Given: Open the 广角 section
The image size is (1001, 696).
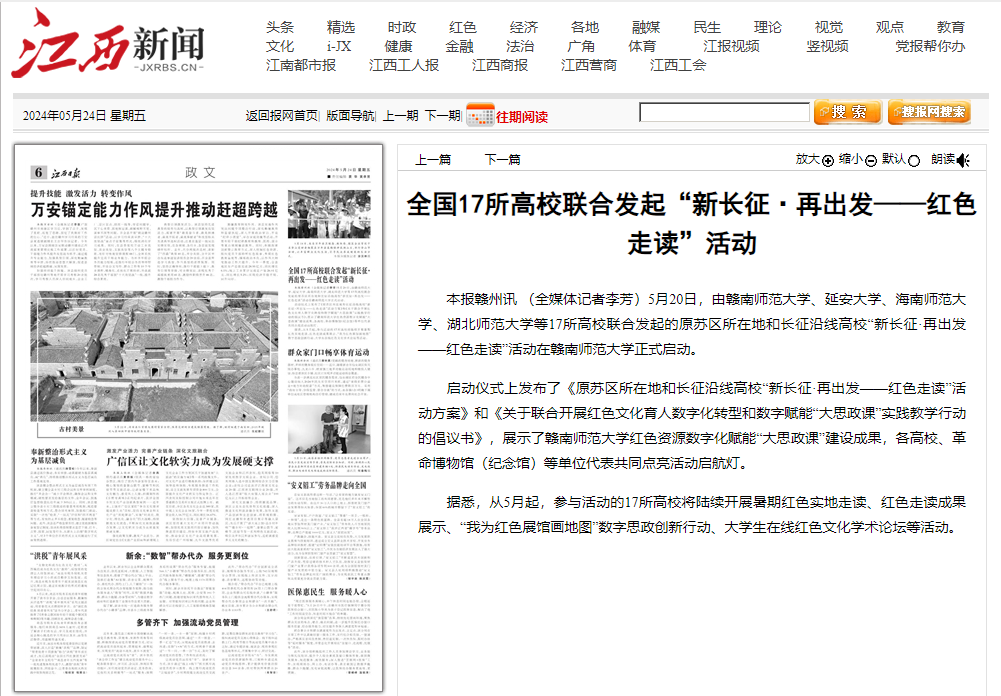Looking at the screenshot, I should tap(581, 47).
